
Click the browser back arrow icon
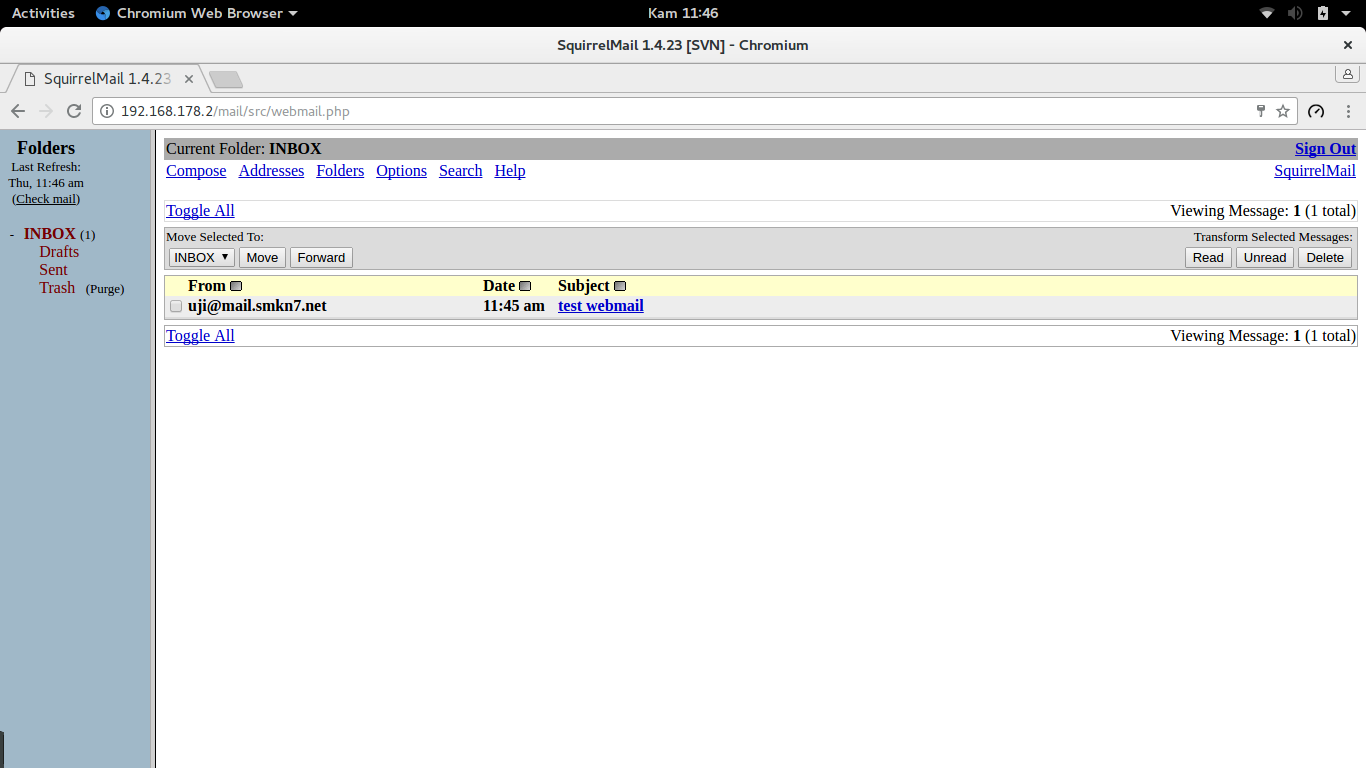click(x=18, y=111)
